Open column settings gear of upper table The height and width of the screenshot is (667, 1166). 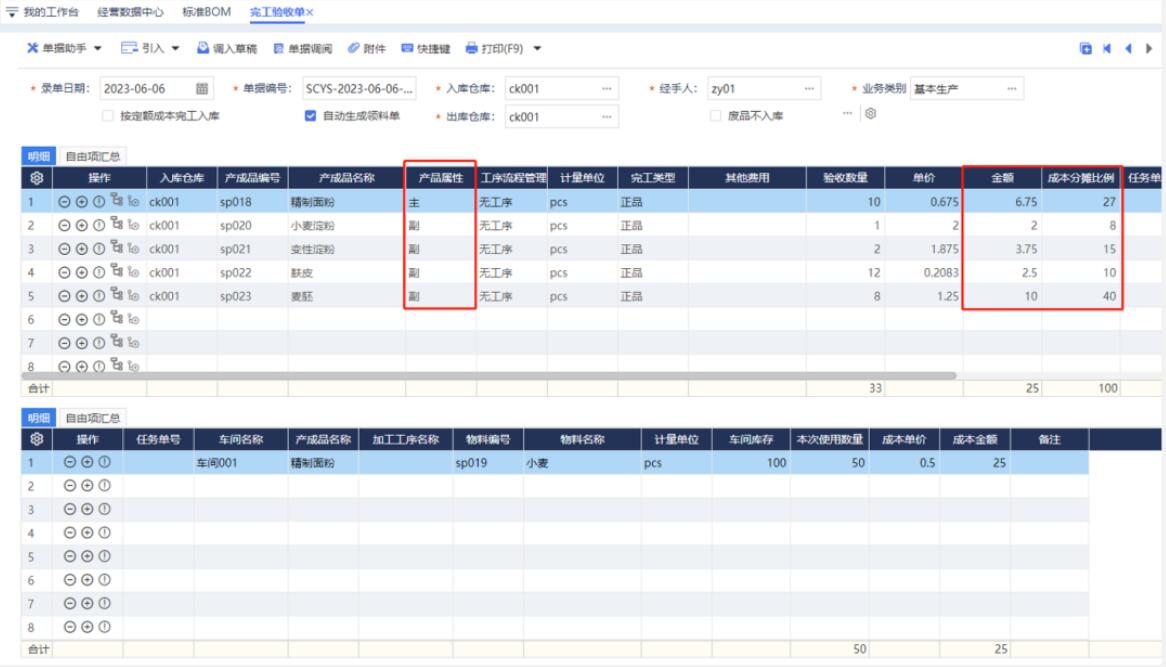click(x=36, y=178)
